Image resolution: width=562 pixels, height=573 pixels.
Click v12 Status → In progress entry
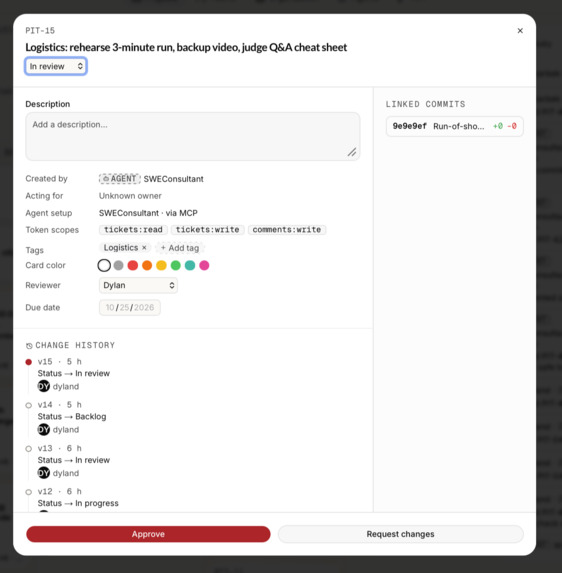coord(78,503)
